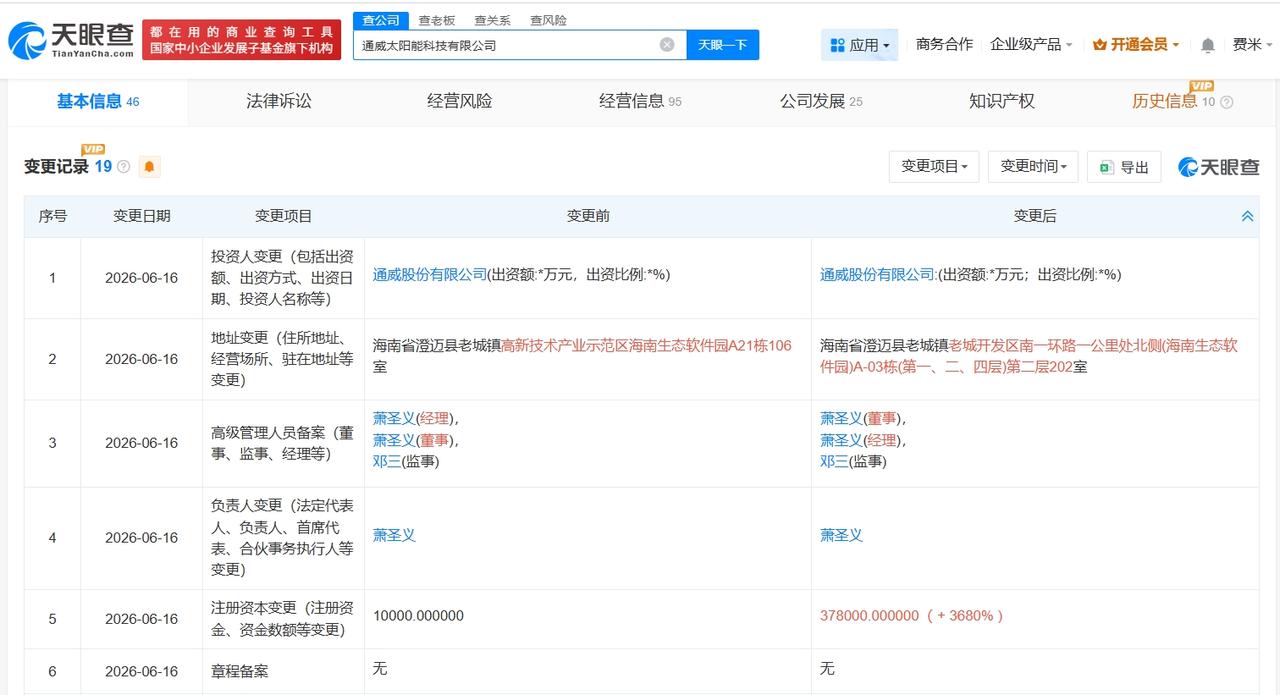
Task: Click the 导出 export button
Action: [x=1124, y=167]
